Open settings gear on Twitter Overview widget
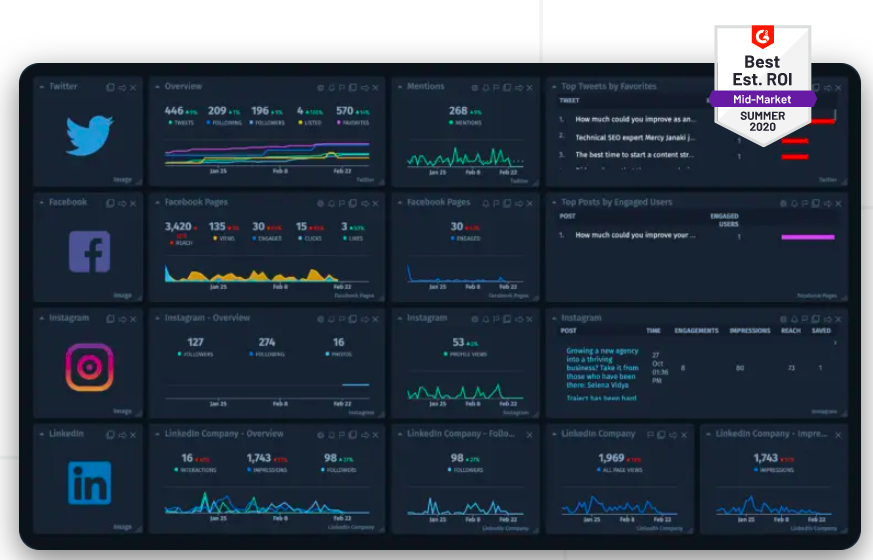This screenshot has height=560, width=873. coord(320,87)
